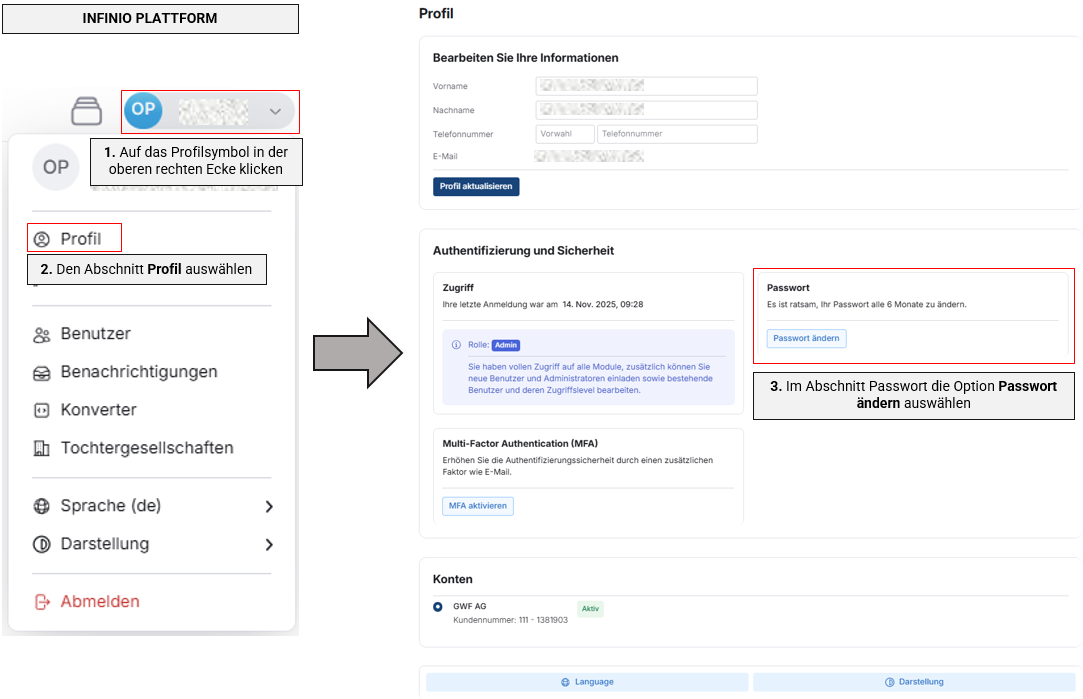Click the blue OP avatar circle
This screenshot has width=1083, height=699.
pyautogui.click(x=143, y=110)
